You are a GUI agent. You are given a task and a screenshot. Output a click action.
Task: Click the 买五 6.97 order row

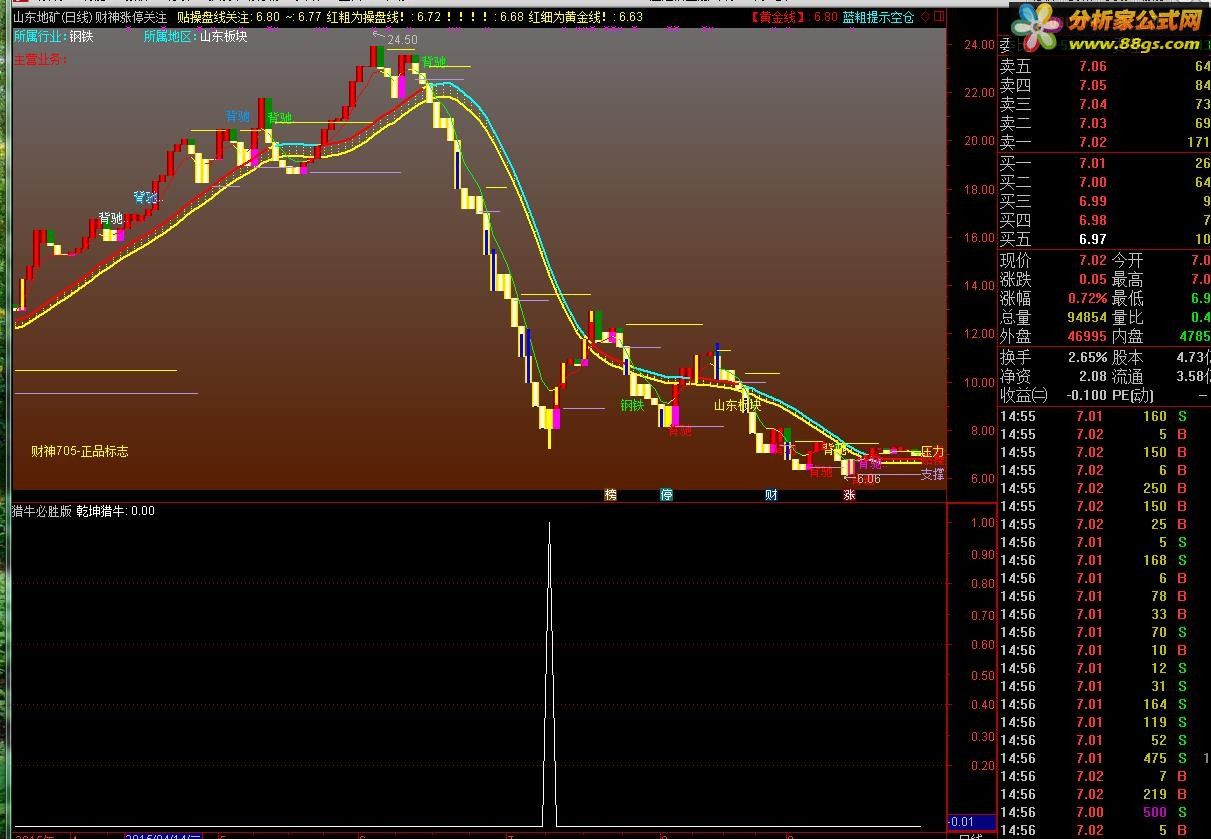click(1104, 239)
